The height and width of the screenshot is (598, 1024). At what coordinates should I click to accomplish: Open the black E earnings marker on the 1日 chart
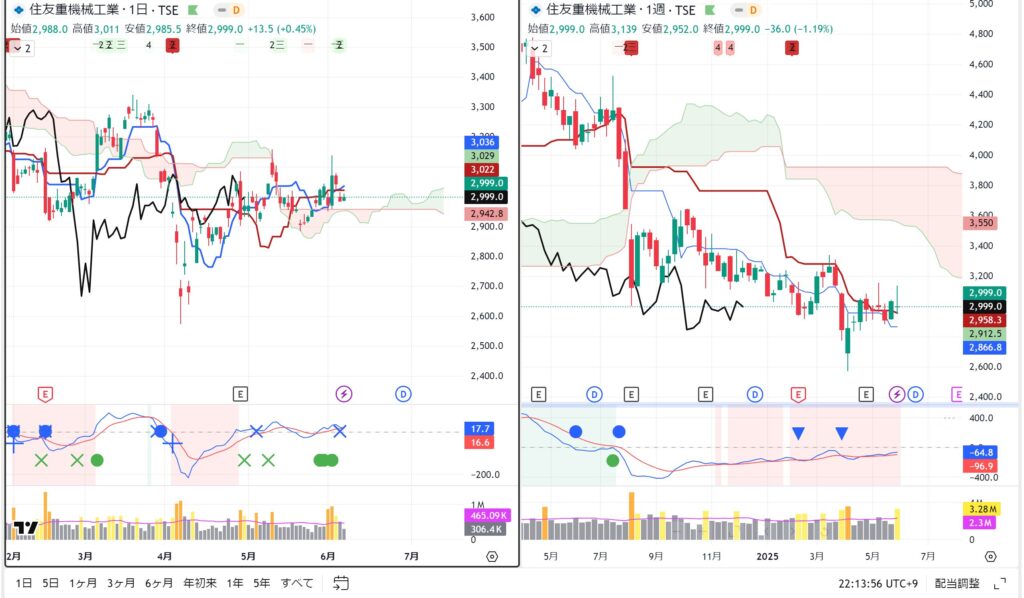240,394
